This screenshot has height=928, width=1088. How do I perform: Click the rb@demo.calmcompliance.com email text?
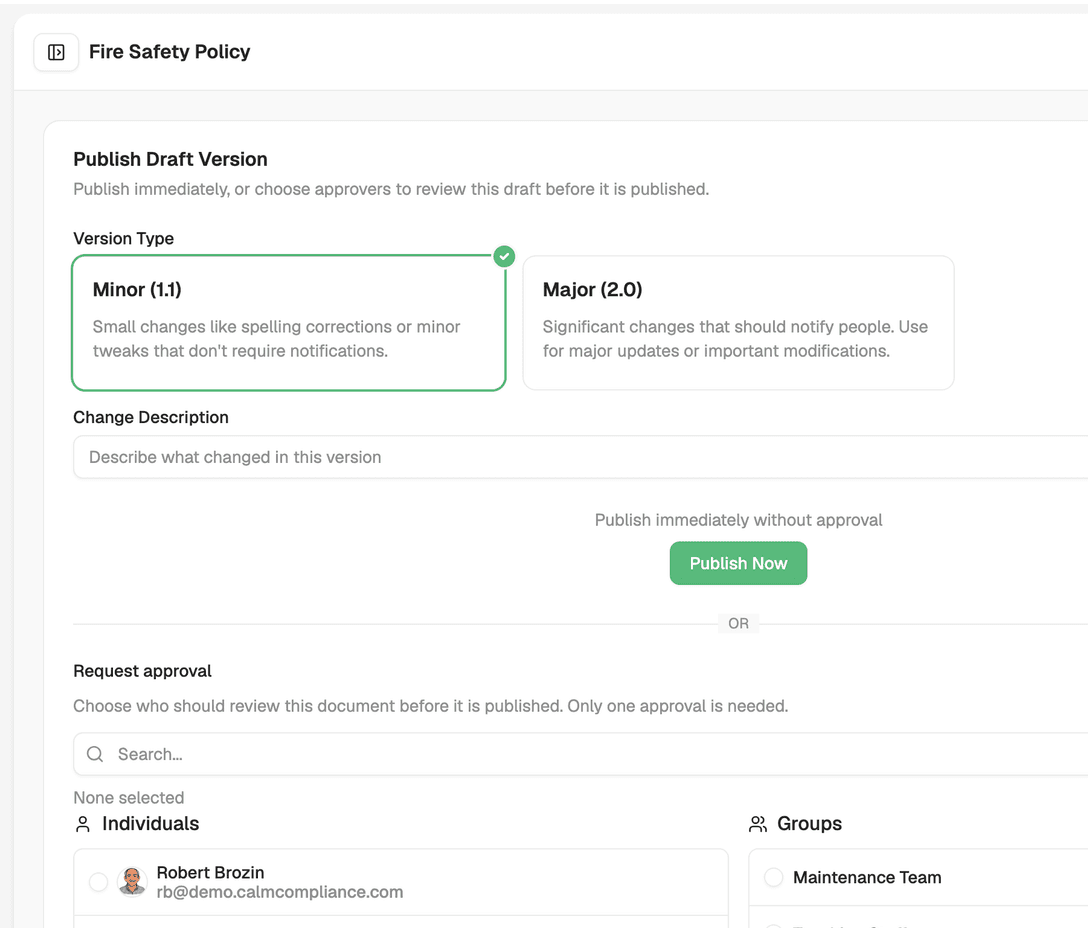pos(280,892)
